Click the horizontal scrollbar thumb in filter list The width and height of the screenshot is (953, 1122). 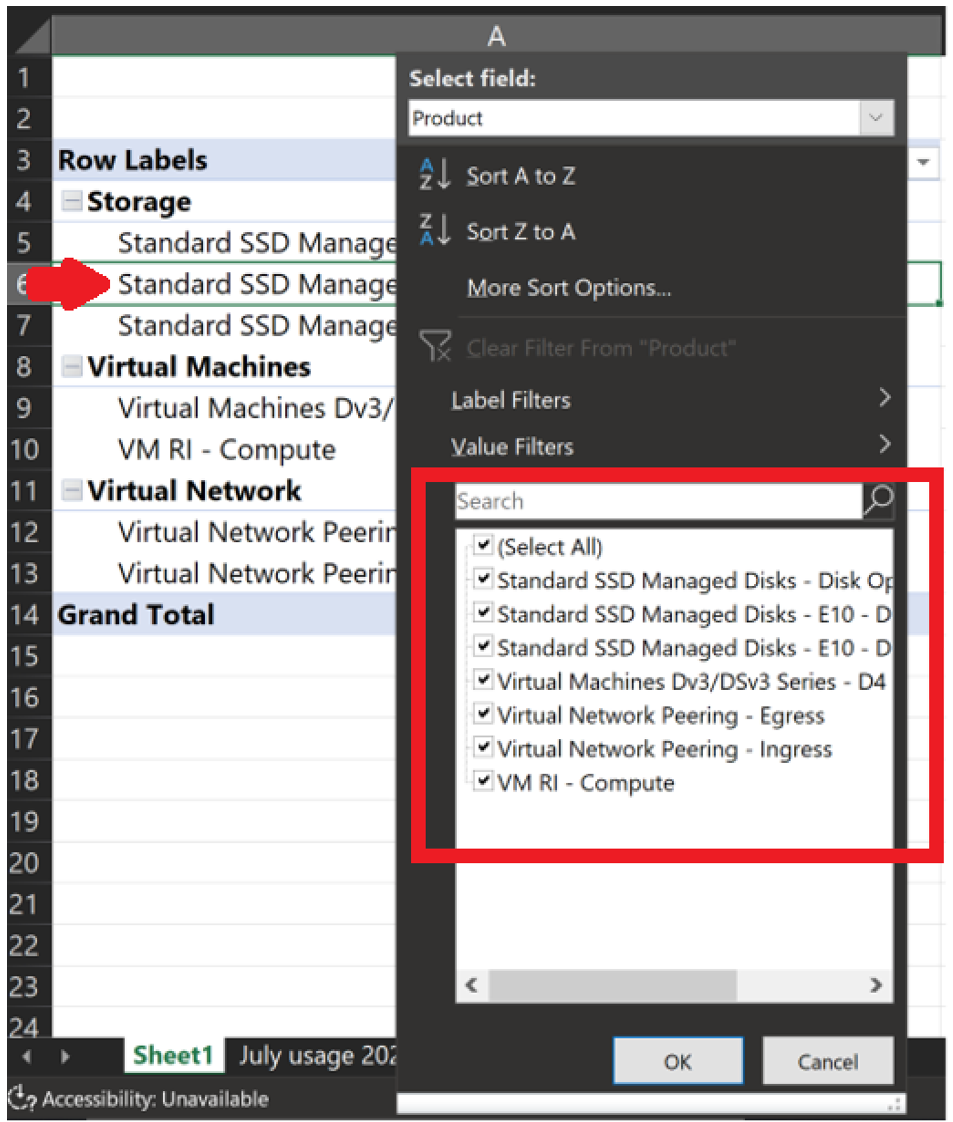pos(612,985)
